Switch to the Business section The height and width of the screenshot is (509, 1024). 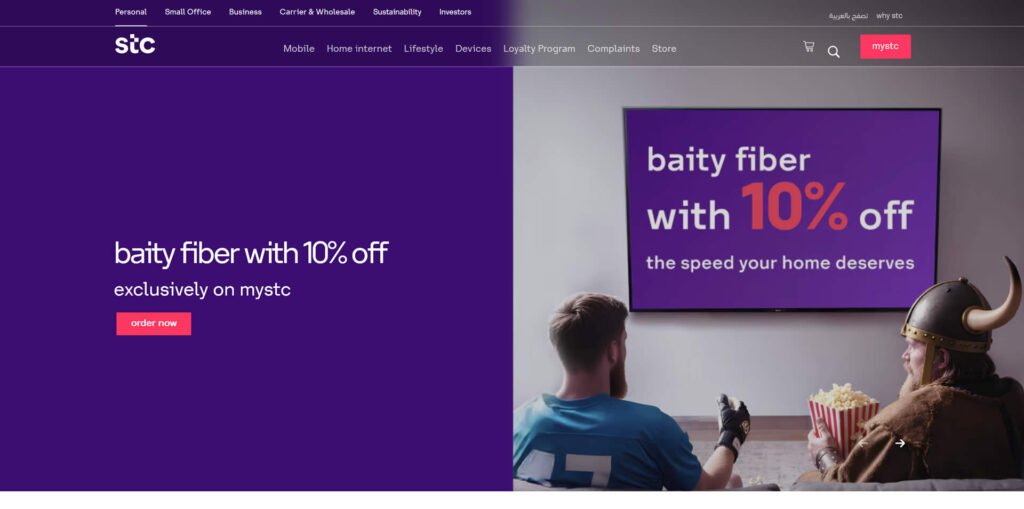pyautogui.click(x=245, y=12)
